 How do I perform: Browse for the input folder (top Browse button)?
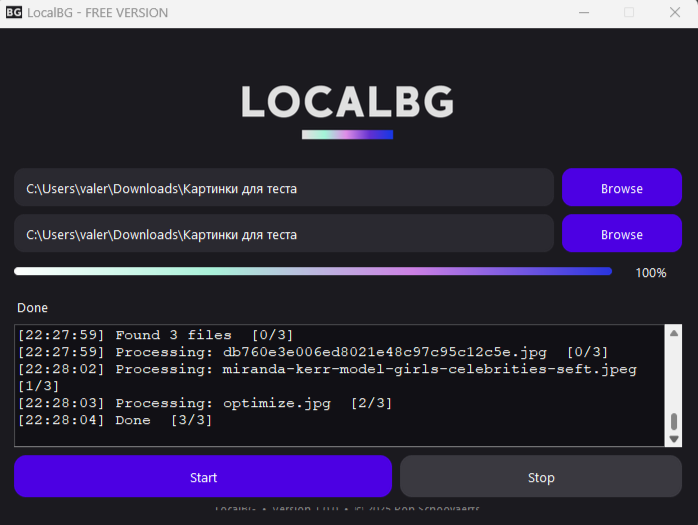pyautogui.click(x=622, y=187)
